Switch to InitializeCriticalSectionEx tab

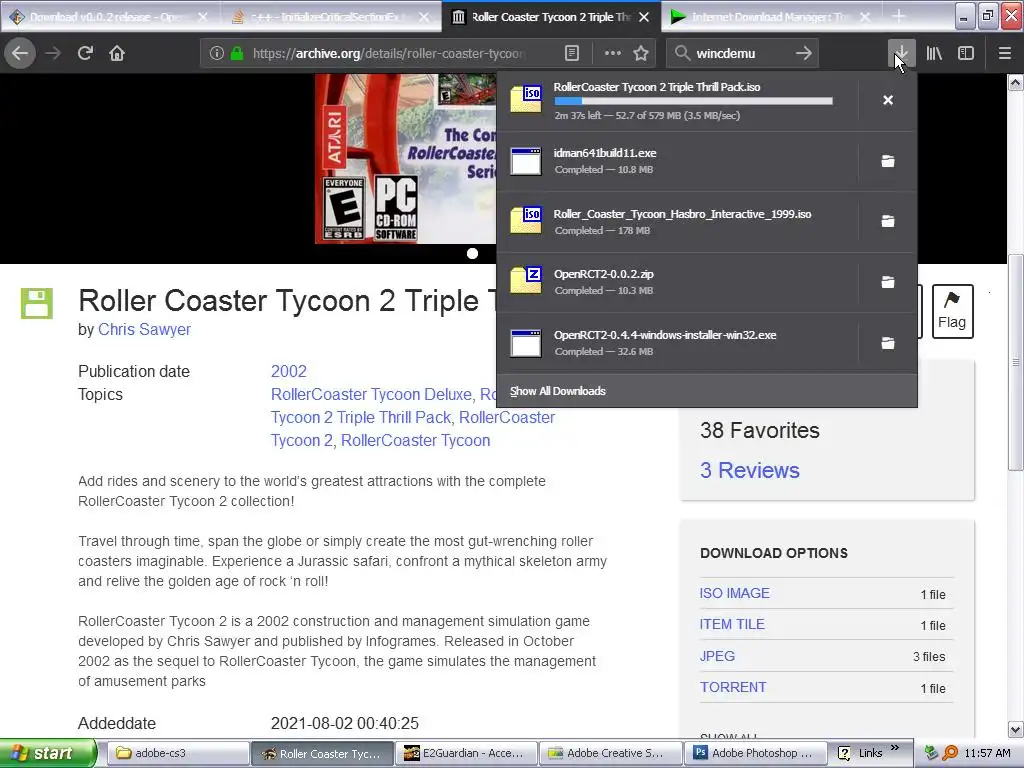(331, 17)
